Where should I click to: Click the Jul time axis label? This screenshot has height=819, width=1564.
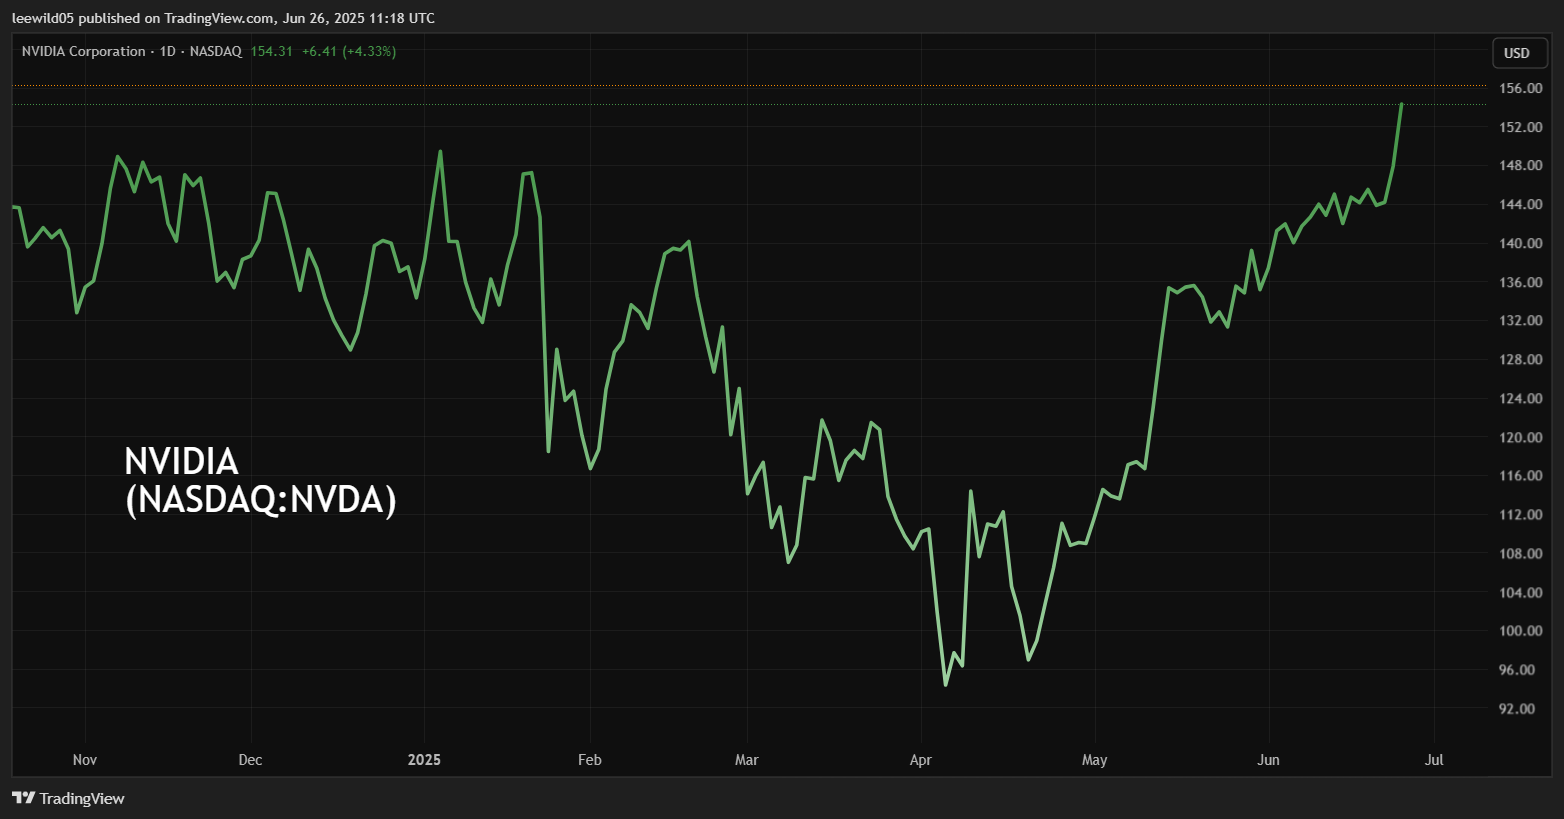click(x=1434, y=760)
